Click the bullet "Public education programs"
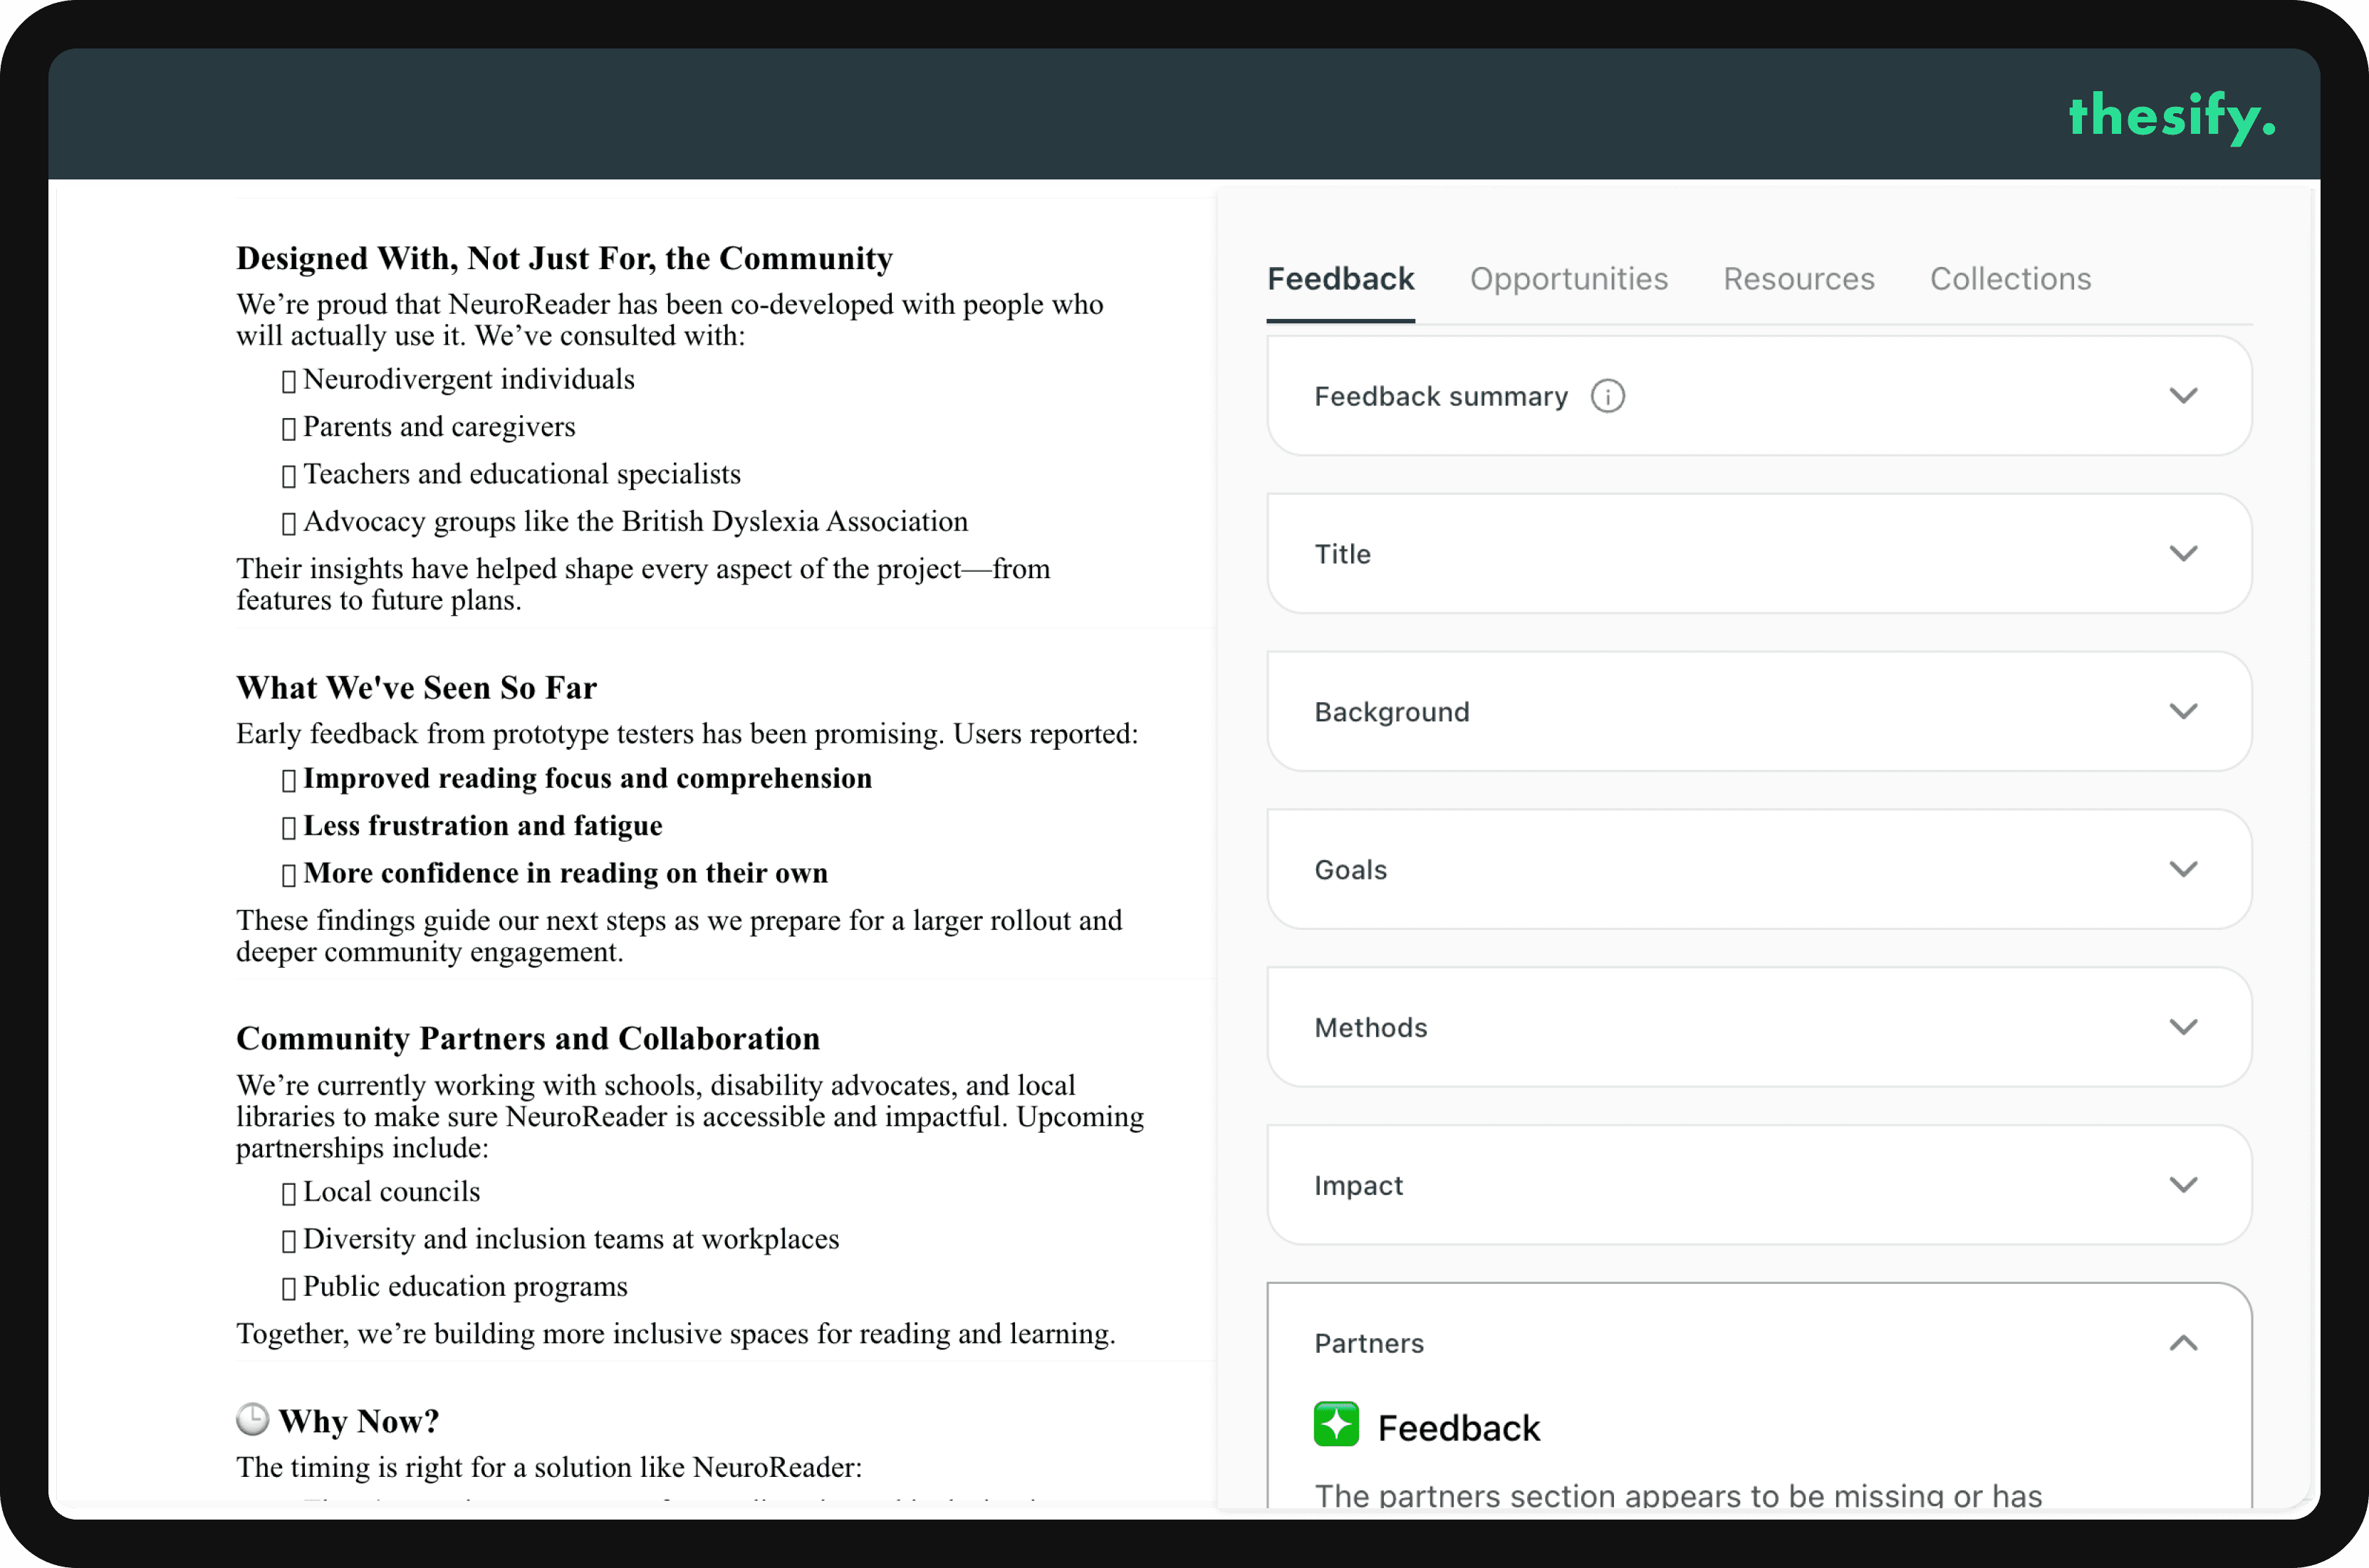2369x1568 pixels. click(x=465, y=1287)
